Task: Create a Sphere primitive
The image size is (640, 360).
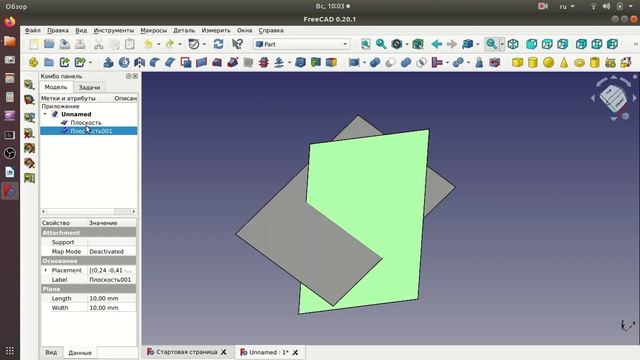Action: click(x=548, y=62)
